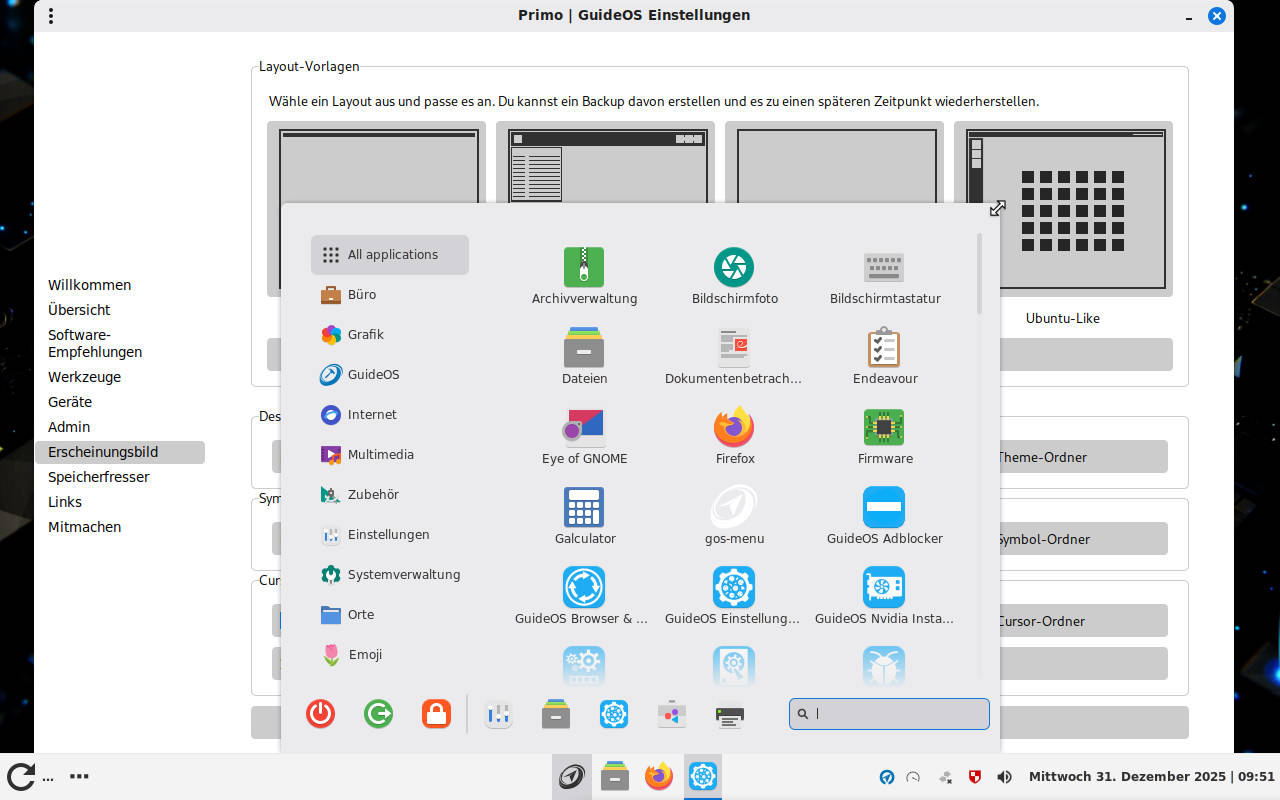Click the red shield tray icon
This screenshot has height=800, width=1280.
(x=975, y=777)
